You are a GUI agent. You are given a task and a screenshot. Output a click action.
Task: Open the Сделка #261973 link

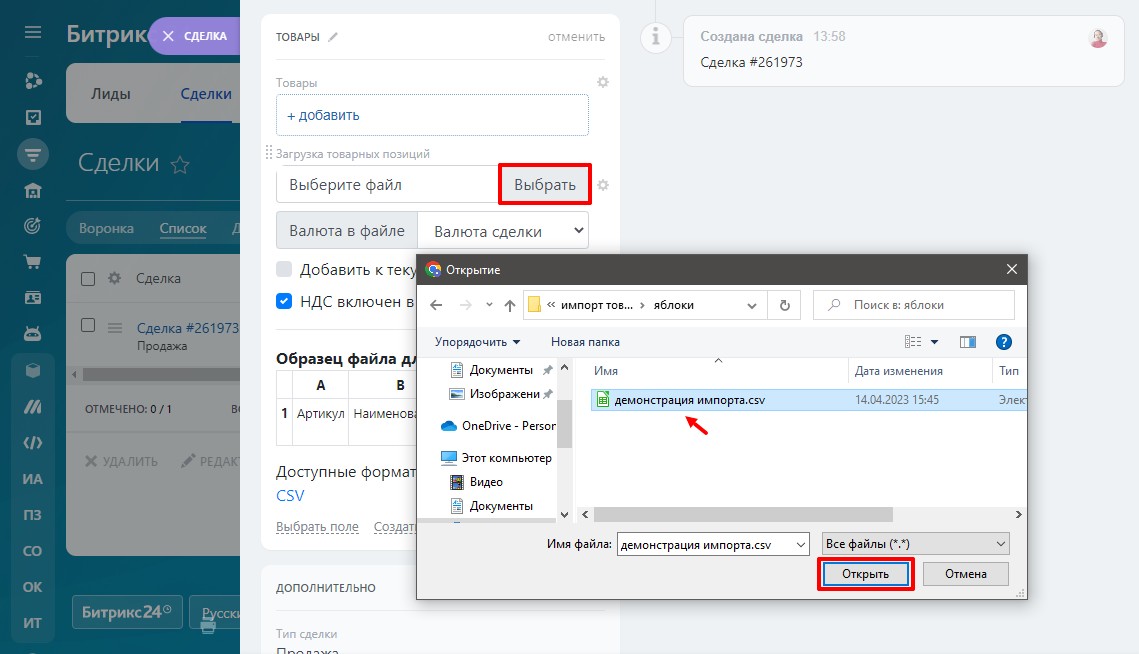click(x=187, y=328)
